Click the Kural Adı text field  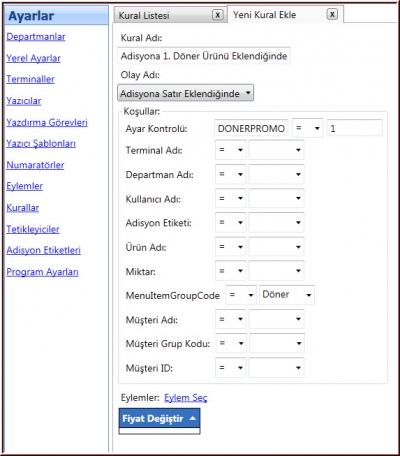tap(204, 56)
